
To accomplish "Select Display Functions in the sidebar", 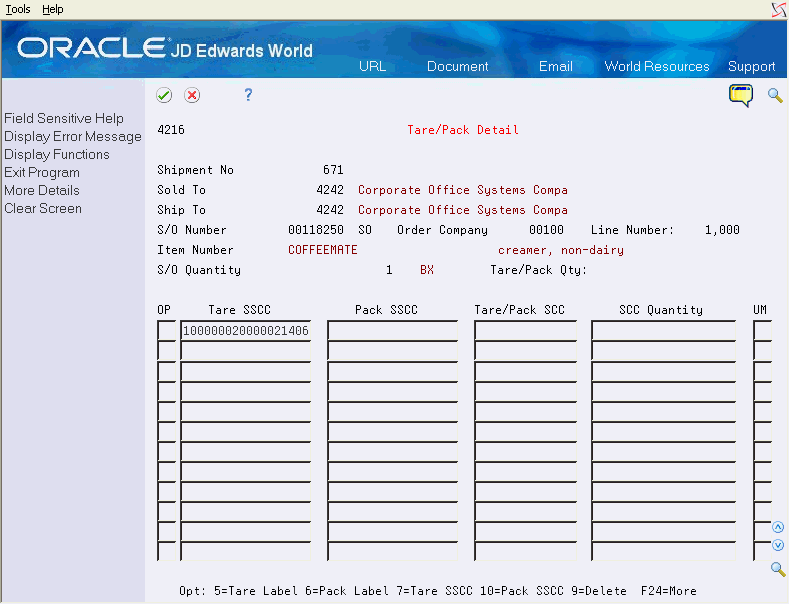I will [x=57, y=155].
